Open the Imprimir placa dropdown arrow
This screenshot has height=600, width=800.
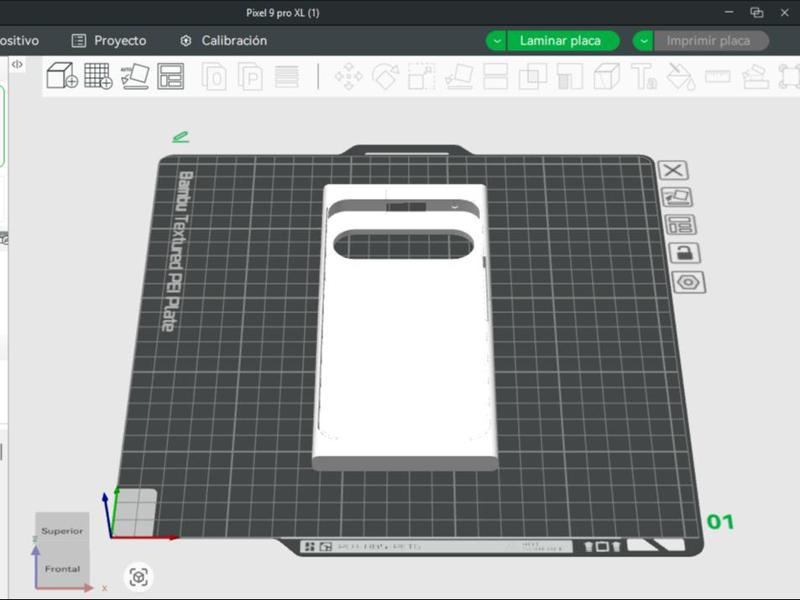coord(643,41)
